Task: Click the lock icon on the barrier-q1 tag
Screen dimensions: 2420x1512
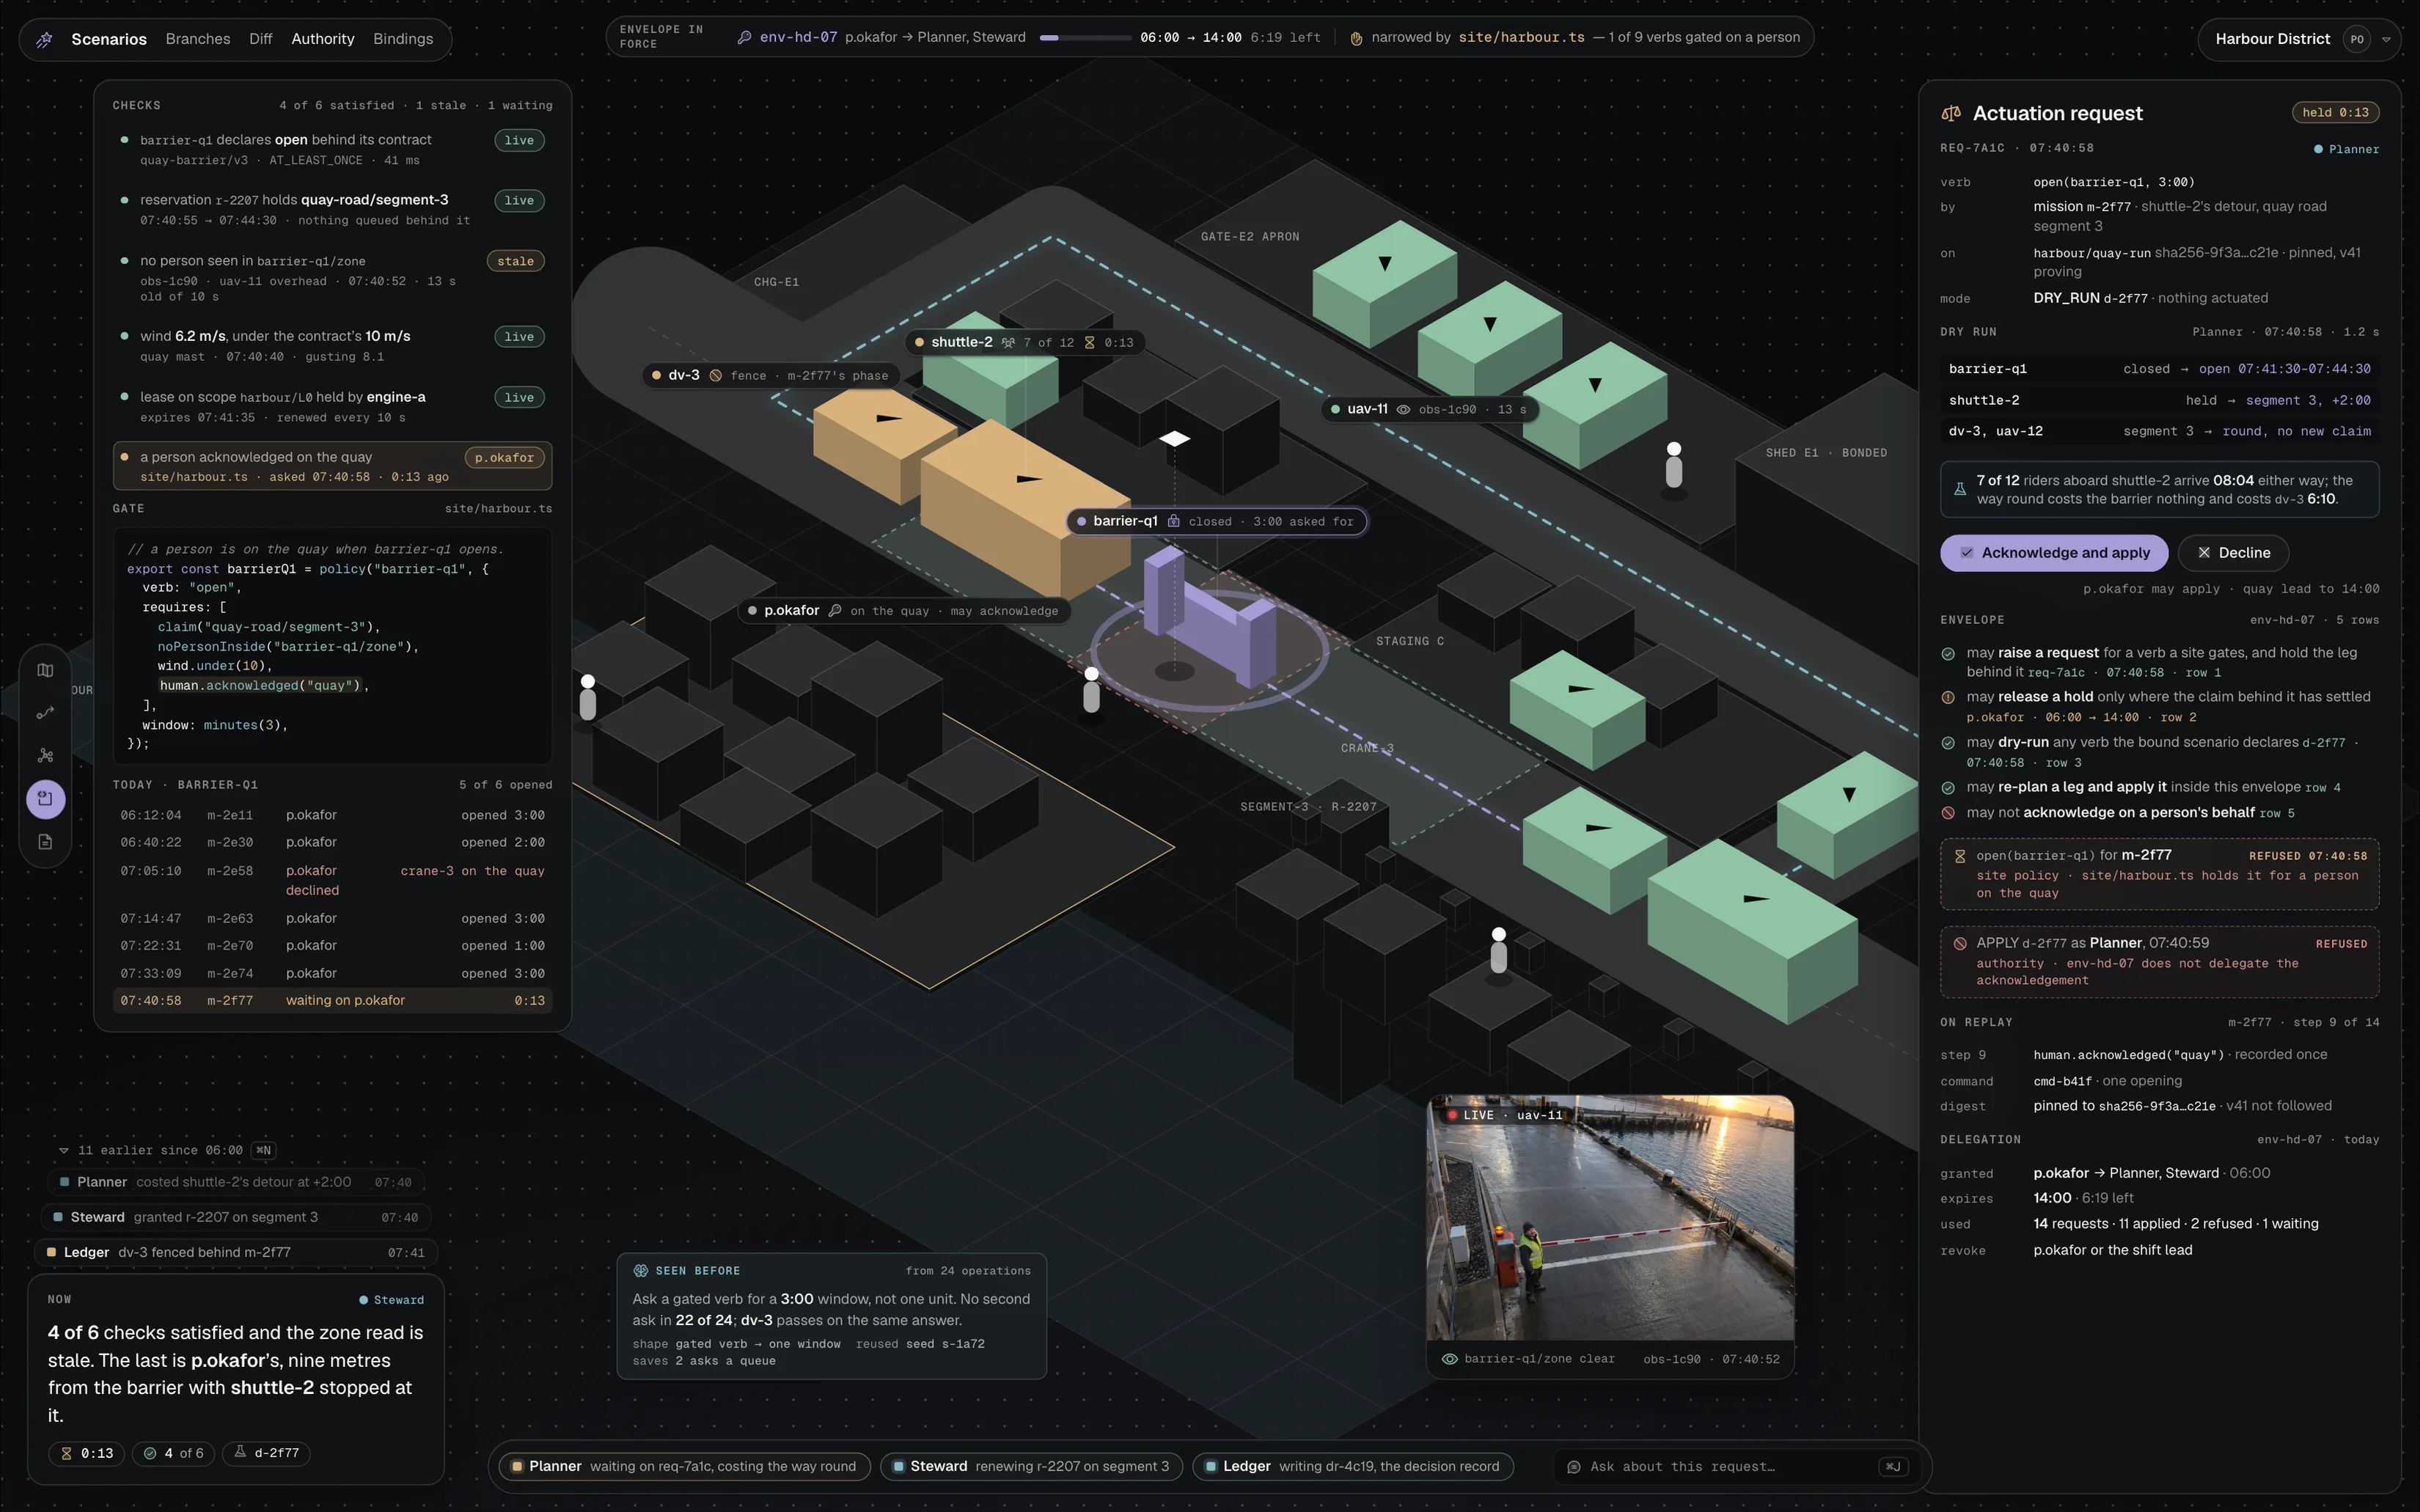Action: coord(1174,521)
